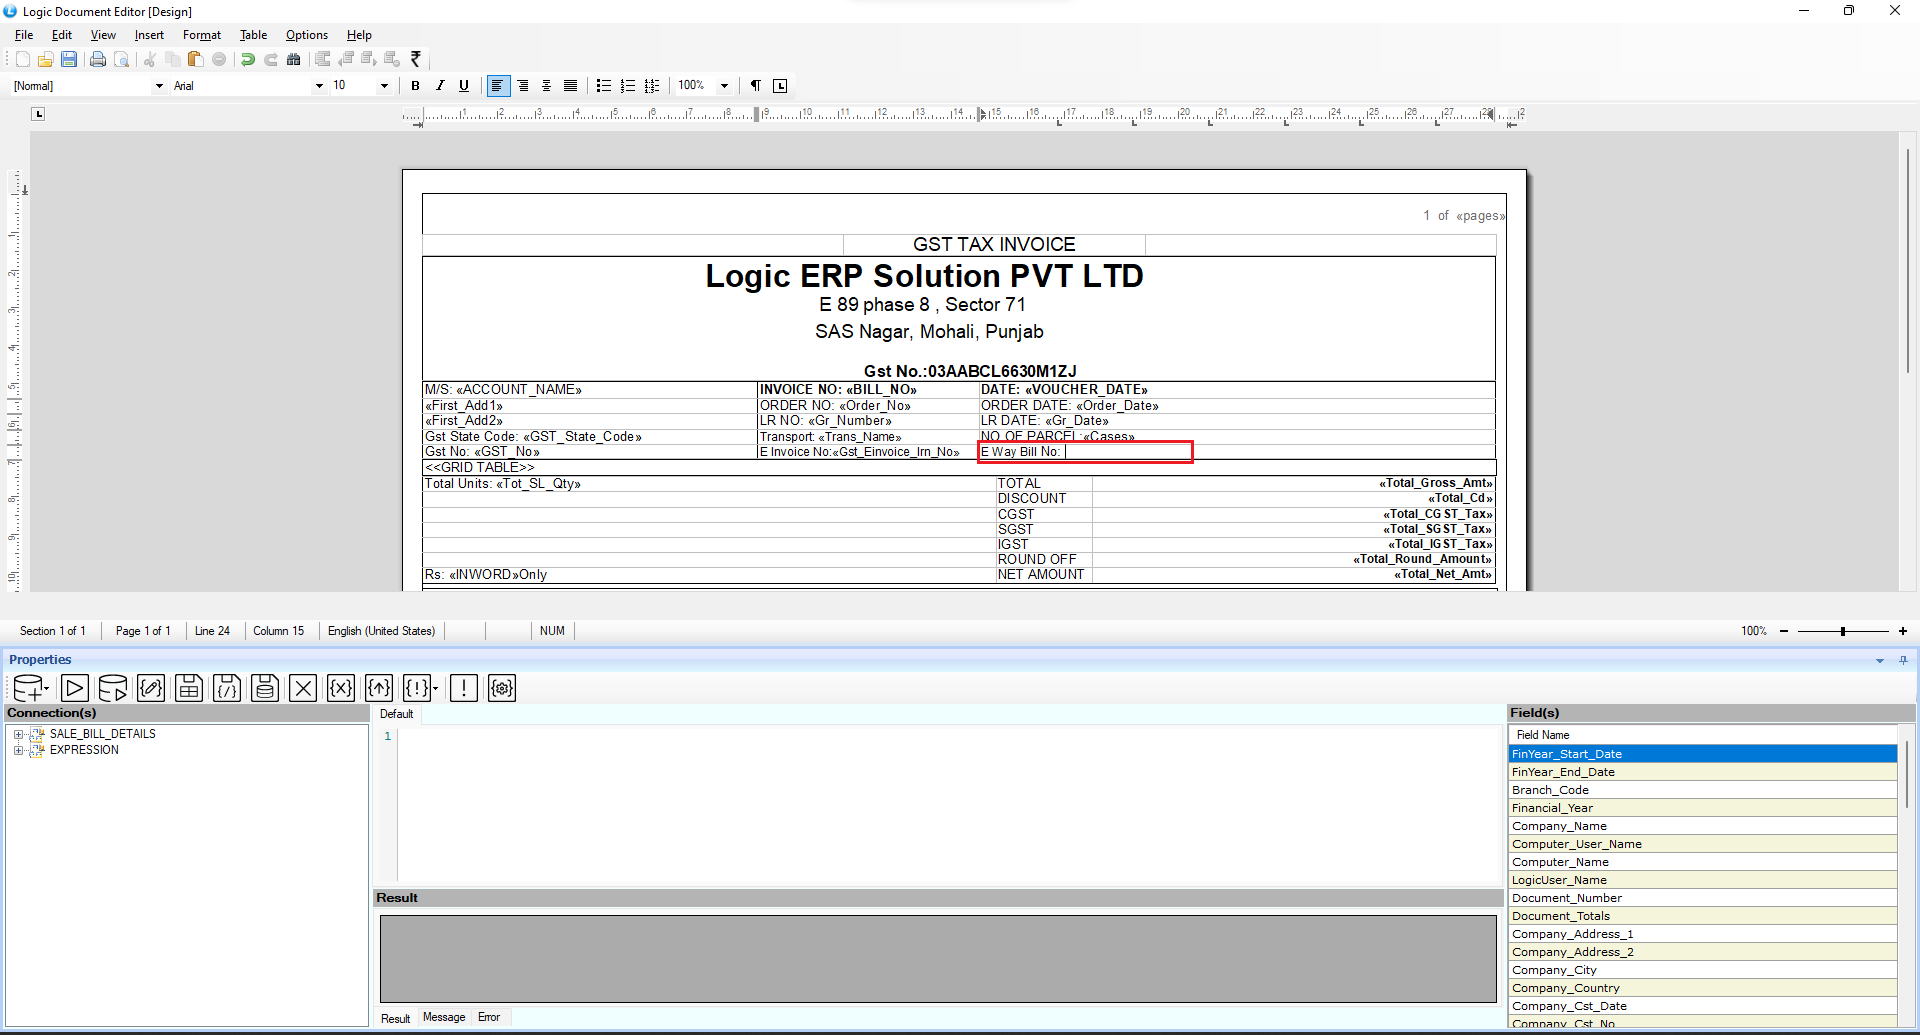Open the Table menu

pyautogui.click(x=253, y=35)
